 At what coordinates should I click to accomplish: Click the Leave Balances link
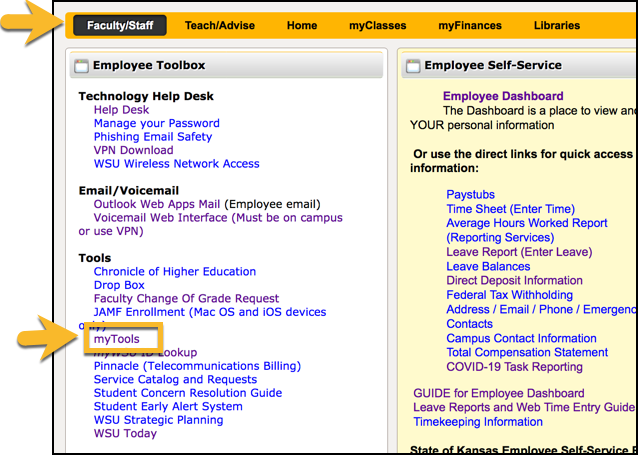click(488, 267)
